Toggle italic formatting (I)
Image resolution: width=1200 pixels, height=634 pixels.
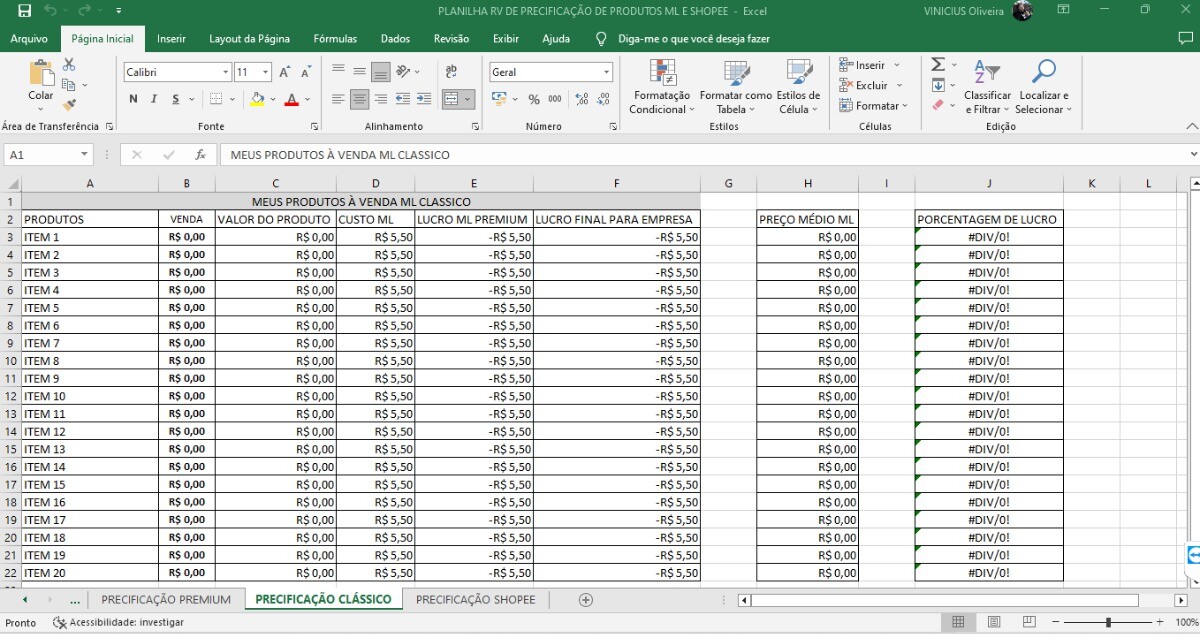coord(154,99)
